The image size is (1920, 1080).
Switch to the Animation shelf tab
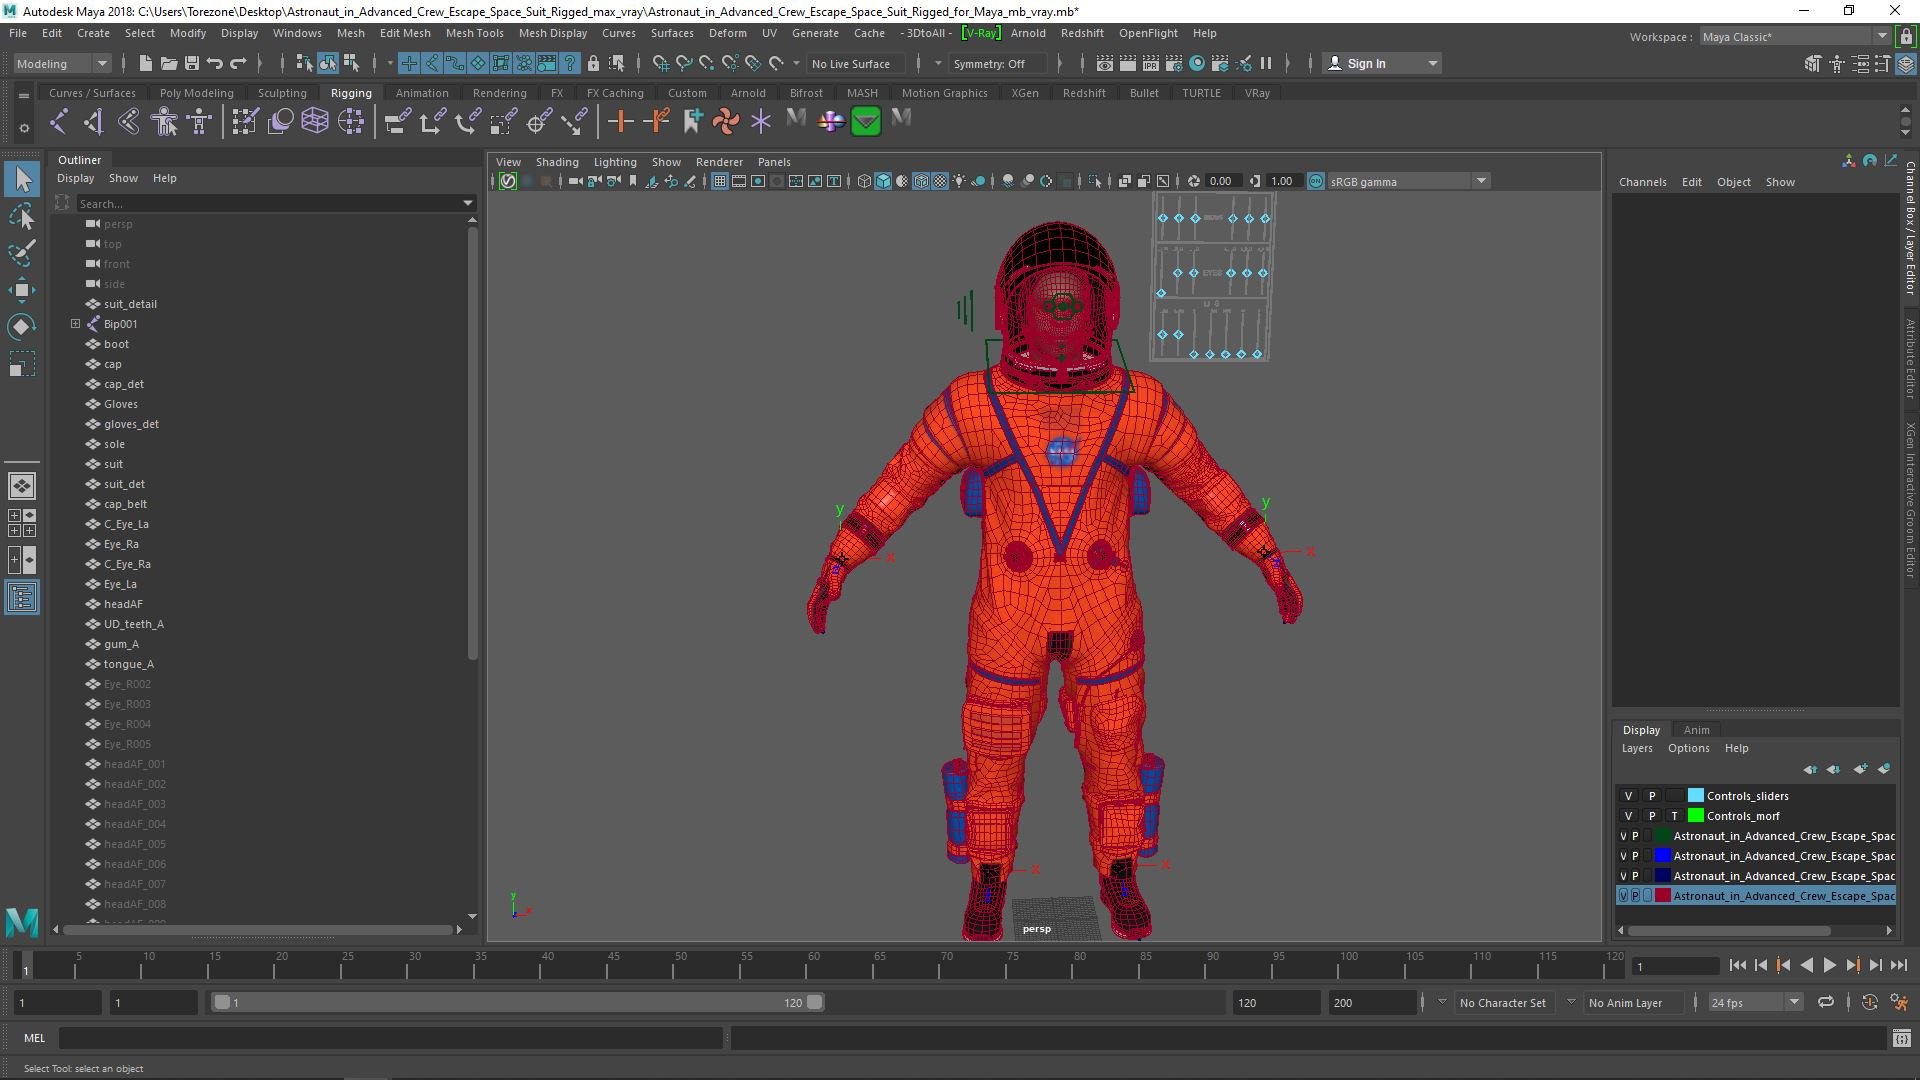coord(422,93)
